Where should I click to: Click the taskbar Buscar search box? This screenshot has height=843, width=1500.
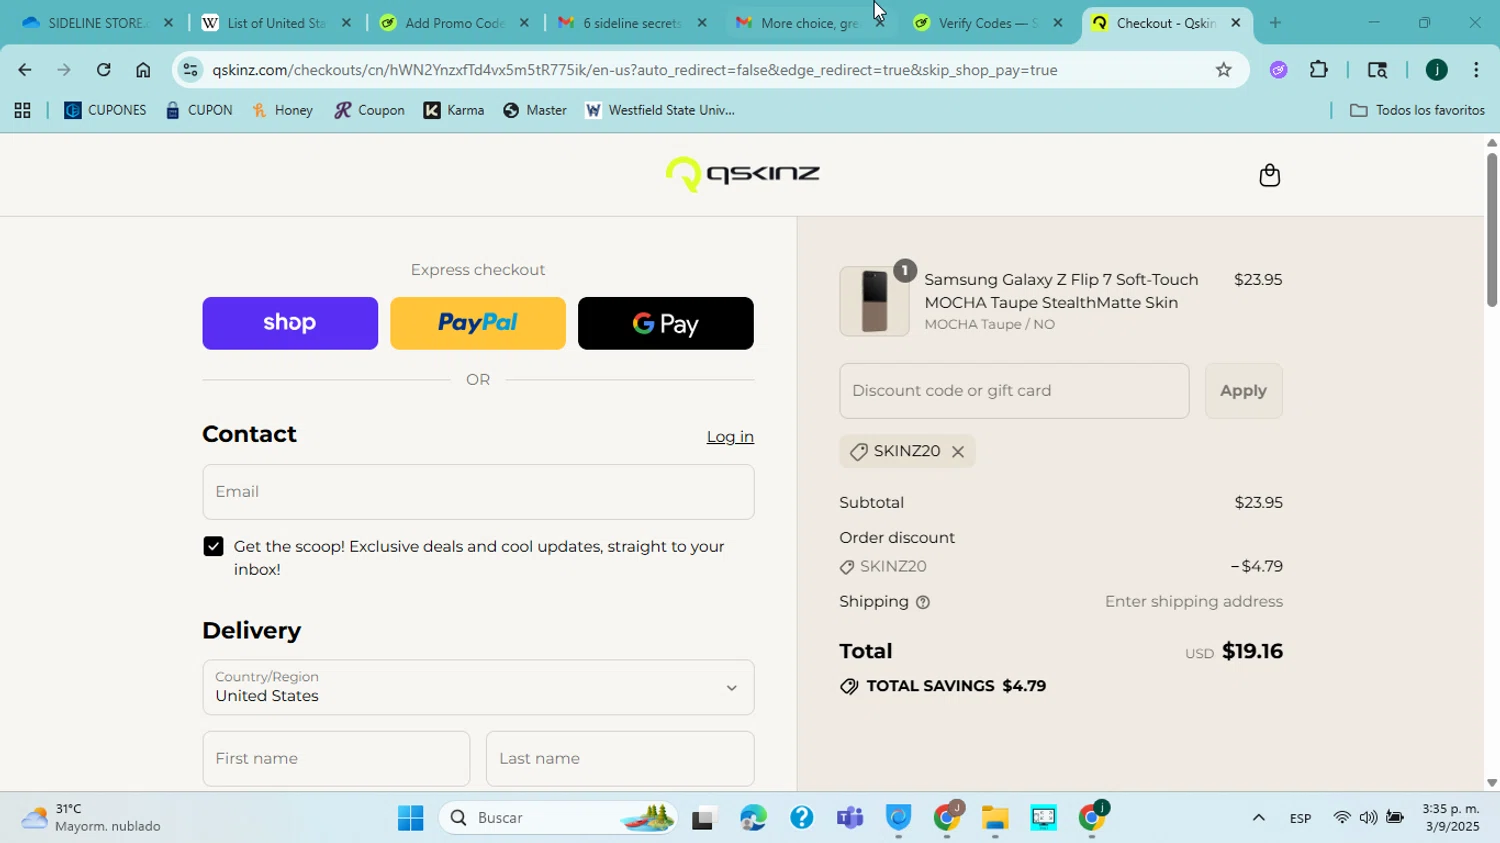pyautogui.click(x=557, y=818)
